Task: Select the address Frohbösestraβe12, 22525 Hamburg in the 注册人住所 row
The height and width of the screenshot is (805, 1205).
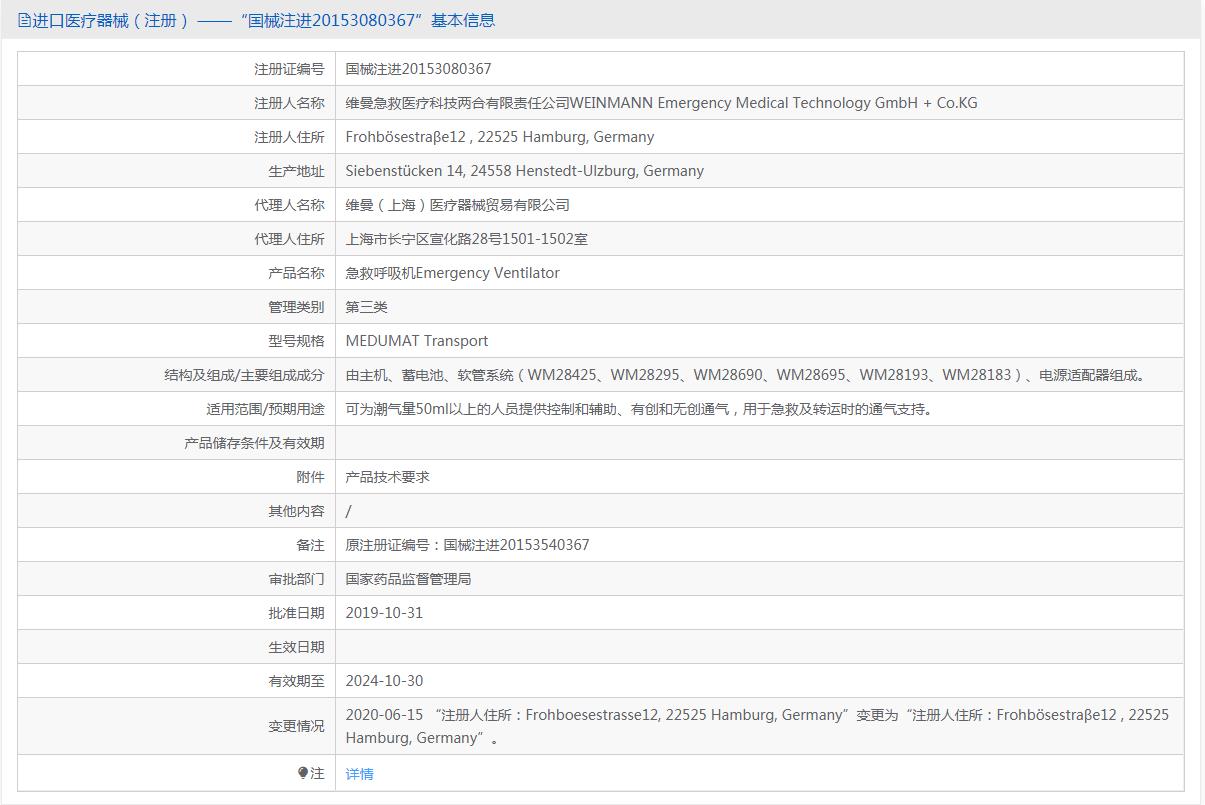Action: pos(500,137)
